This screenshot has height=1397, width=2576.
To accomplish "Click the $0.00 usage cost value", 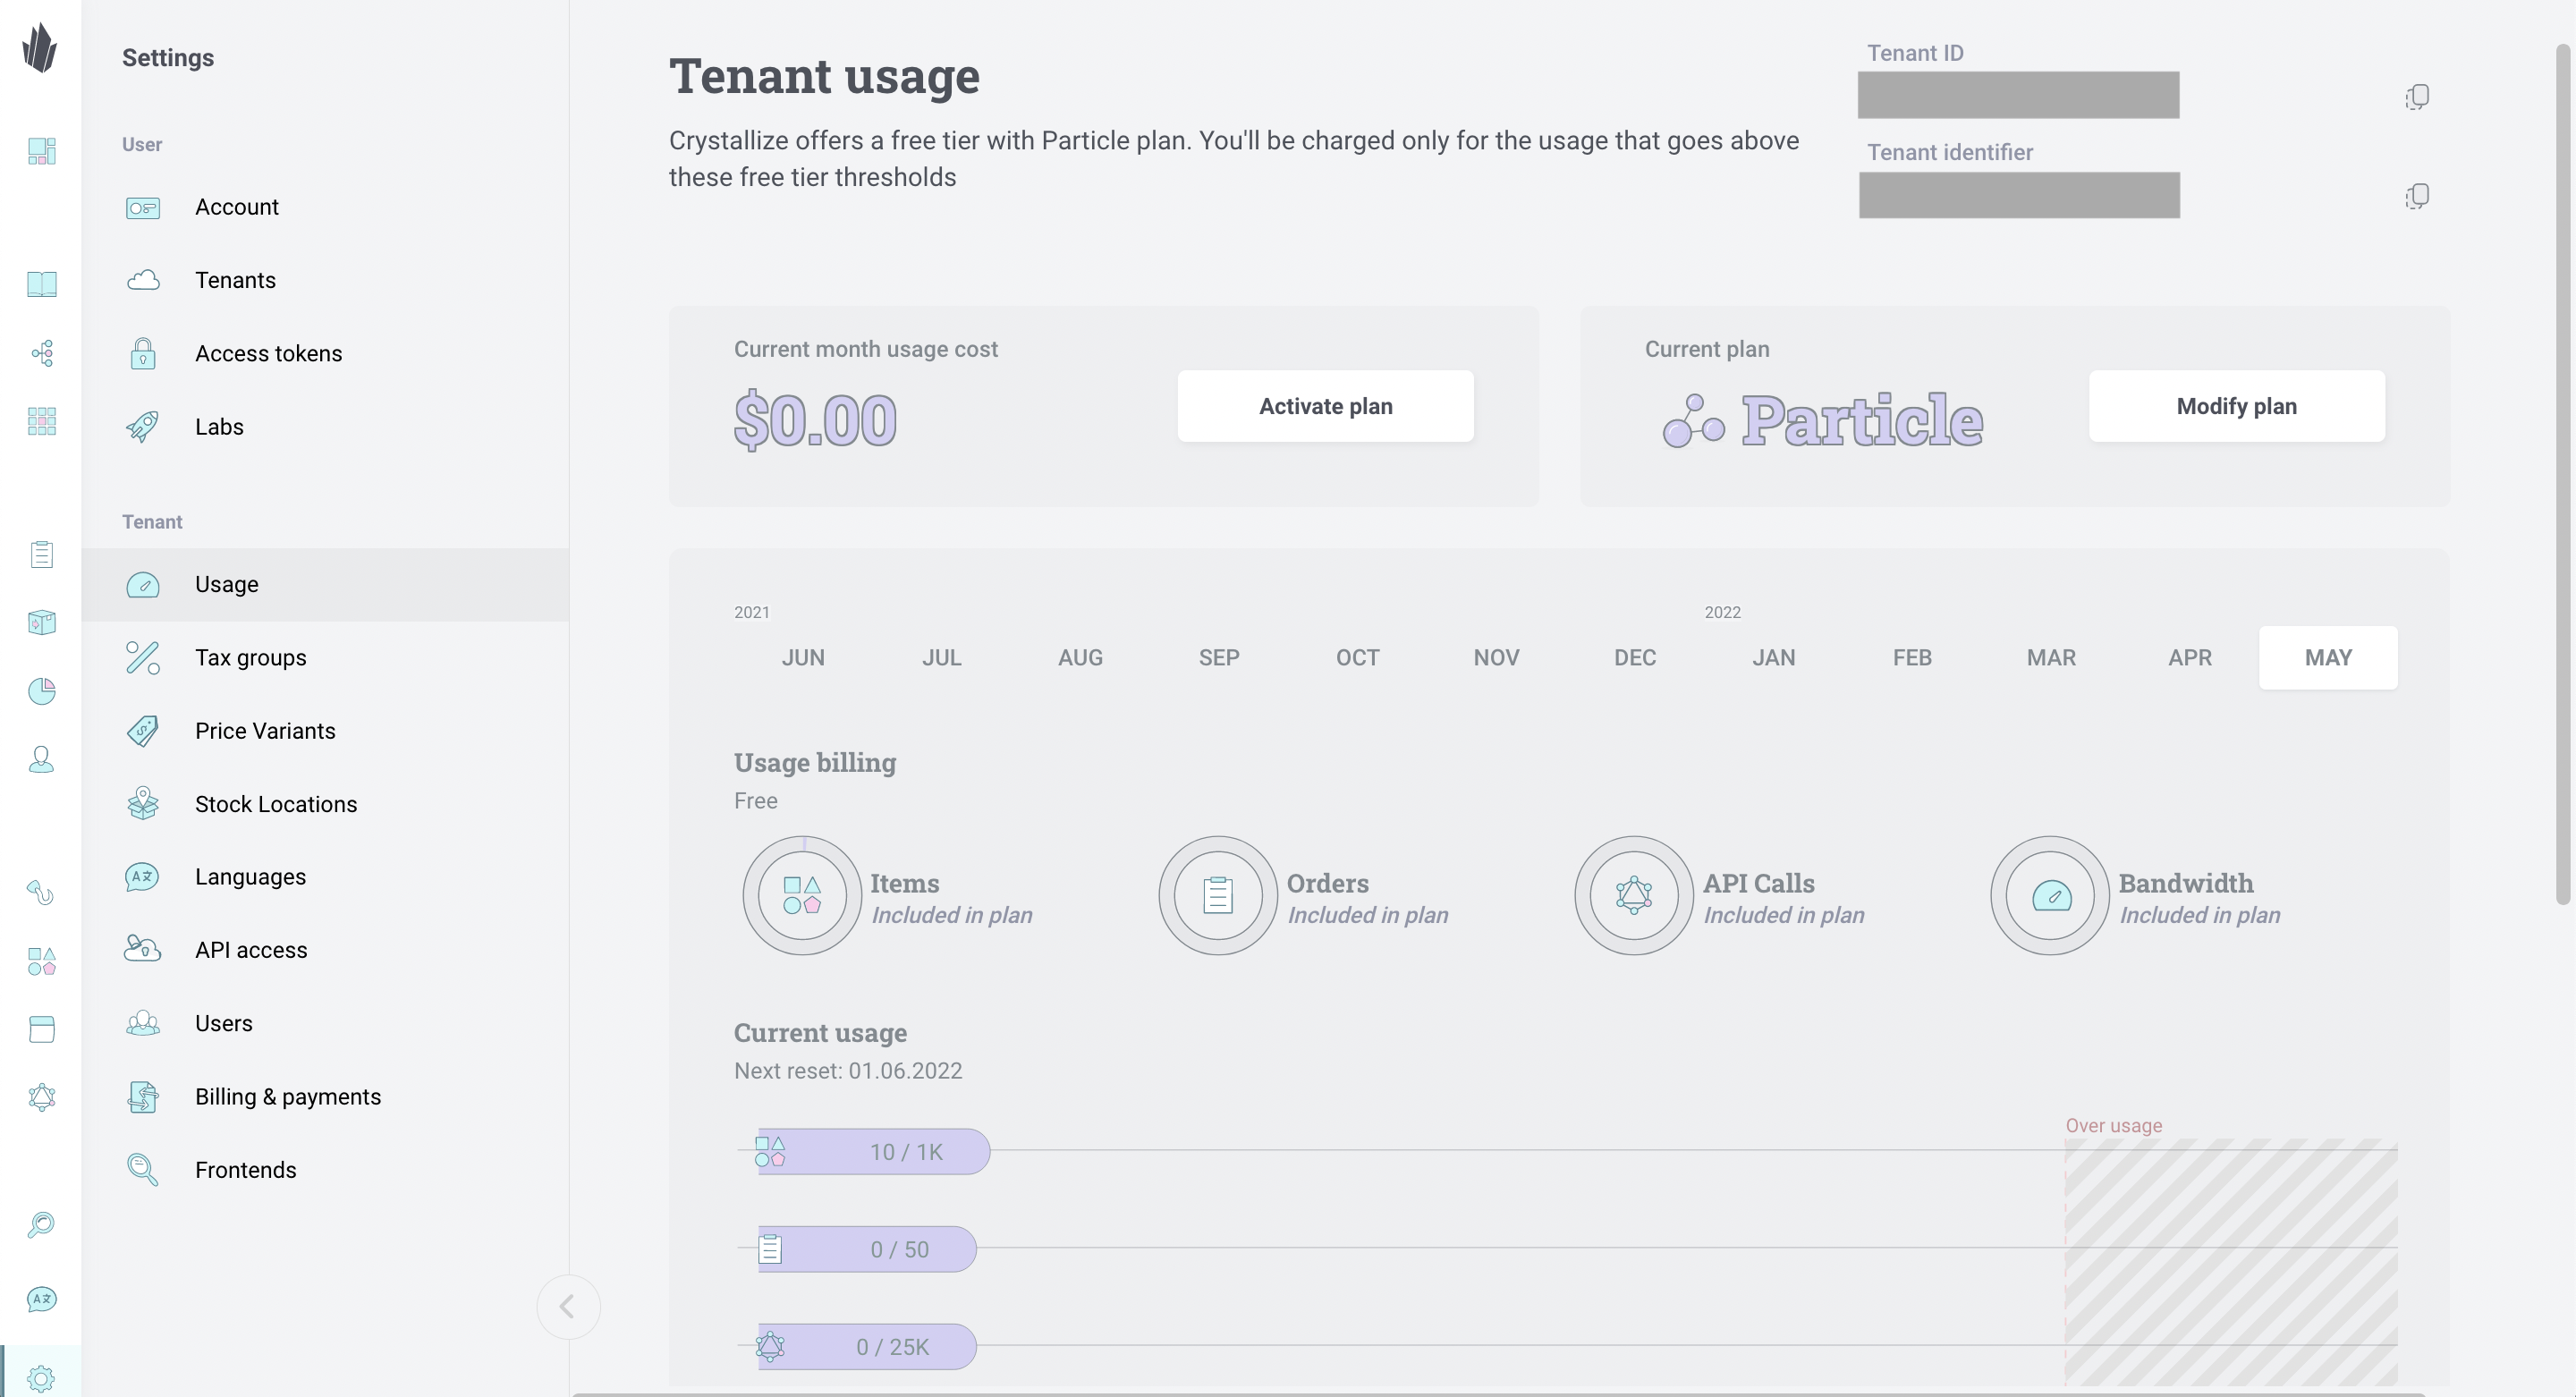I will pyautogui.click(x=815, y=420).
